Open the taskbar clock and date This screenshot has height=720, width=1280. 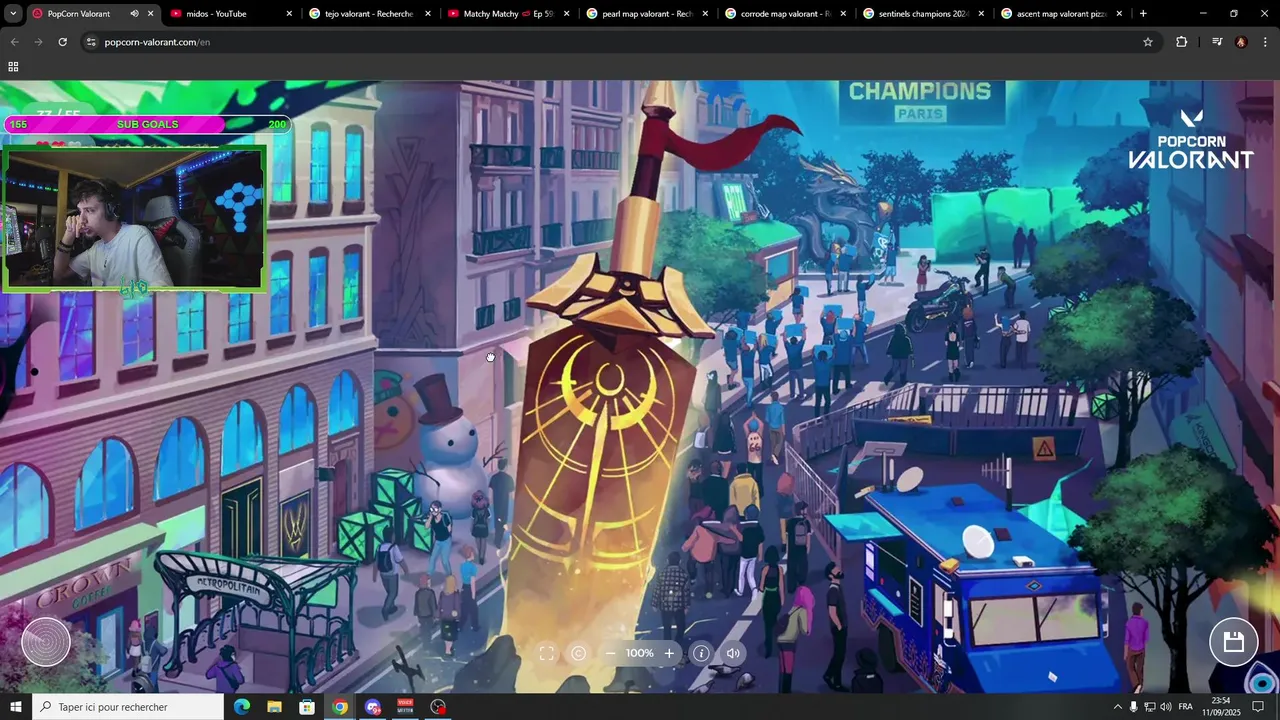coord(1220,707)
